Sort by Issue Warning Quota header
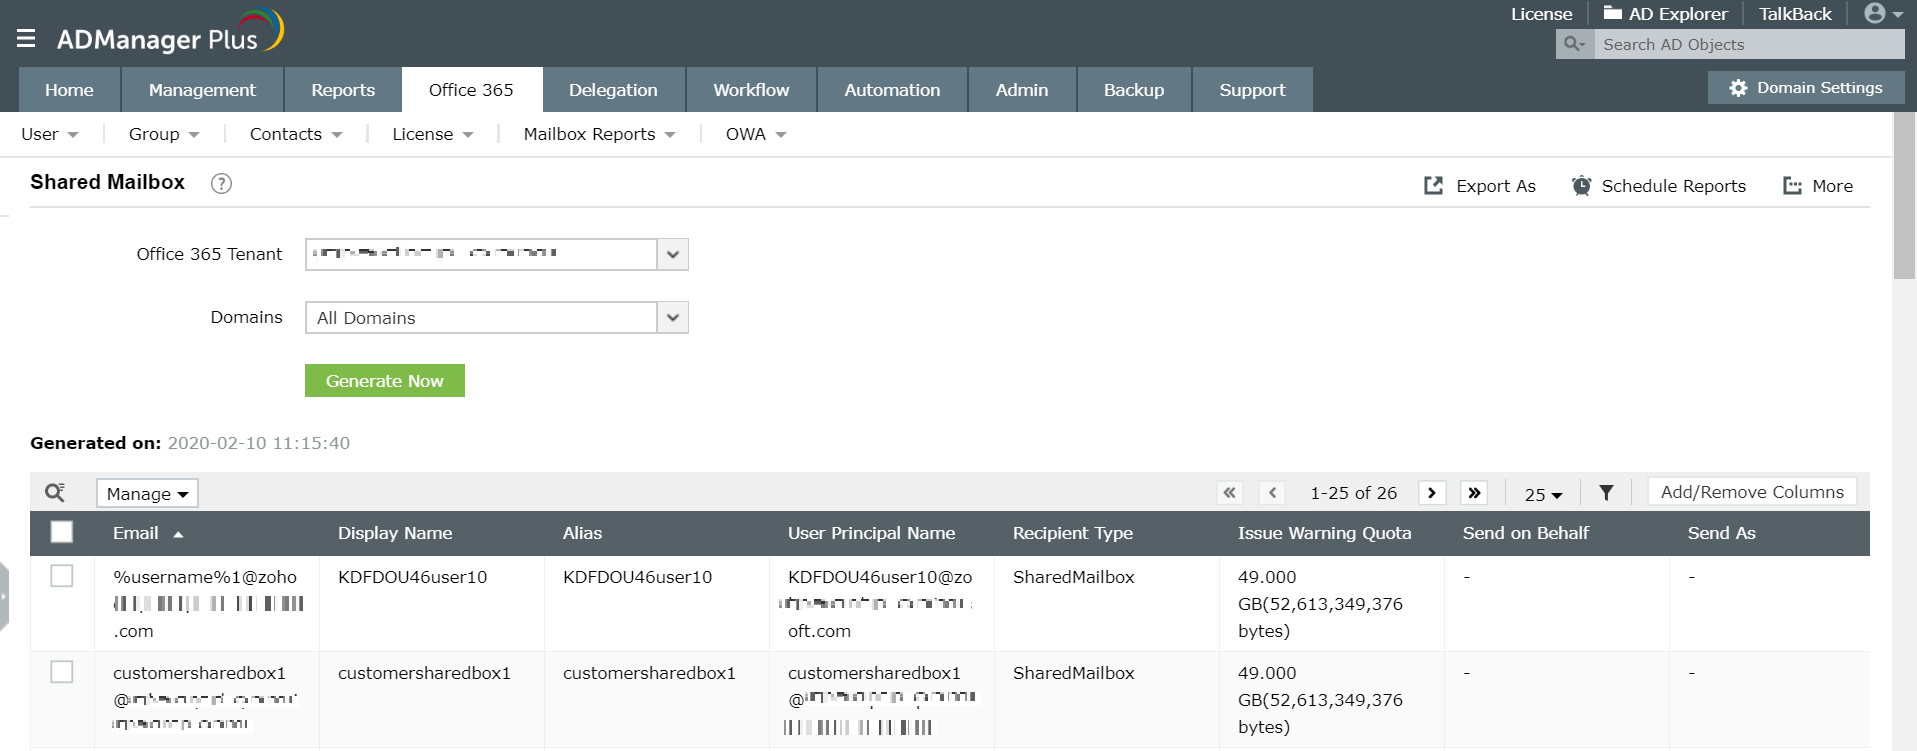The image size is (1917, 751). pos(1324,533)
